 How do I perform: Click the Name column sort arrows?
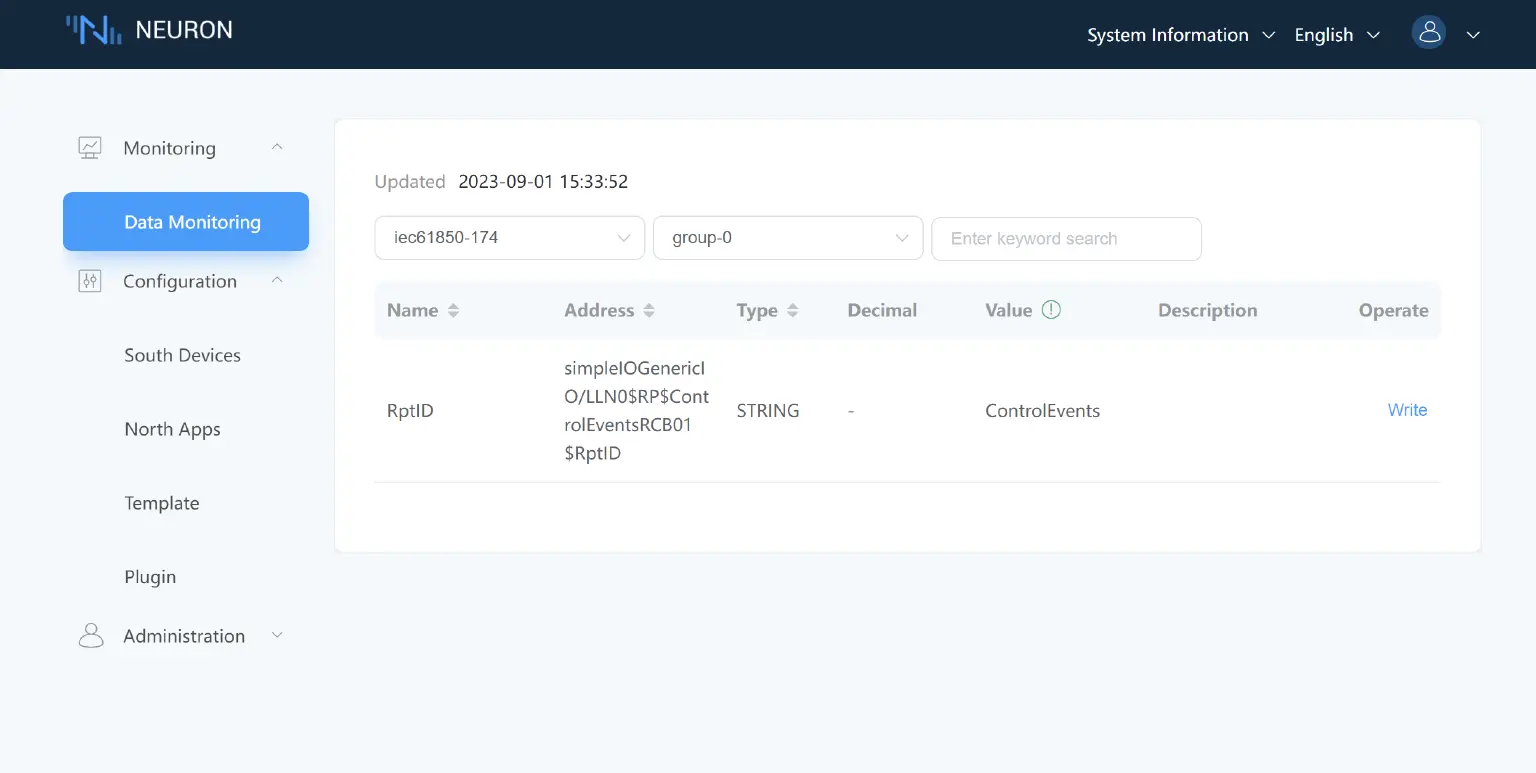pos(454,310)
